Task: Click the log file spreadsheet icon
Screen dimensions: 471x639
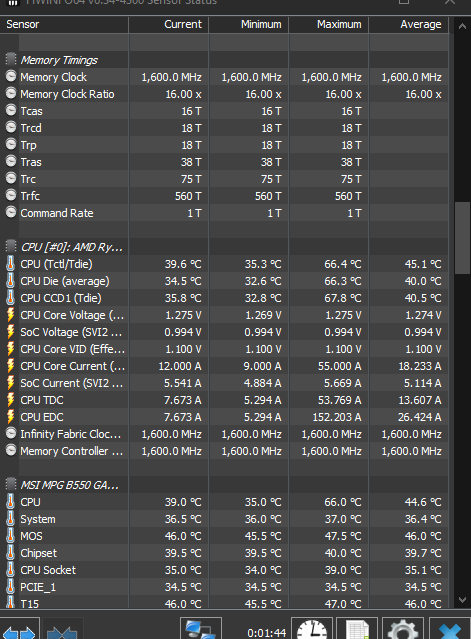Action: (357, 629)
